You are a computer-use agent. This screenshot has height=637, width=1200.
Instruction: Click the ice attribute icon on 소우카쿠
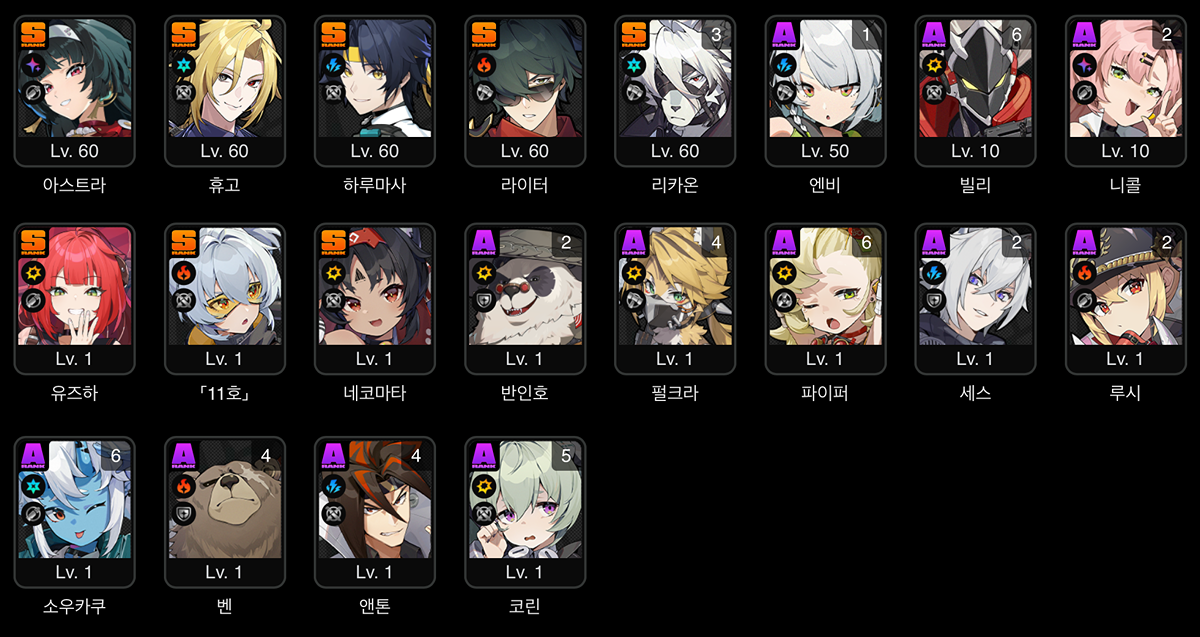(x=34, y=486)
